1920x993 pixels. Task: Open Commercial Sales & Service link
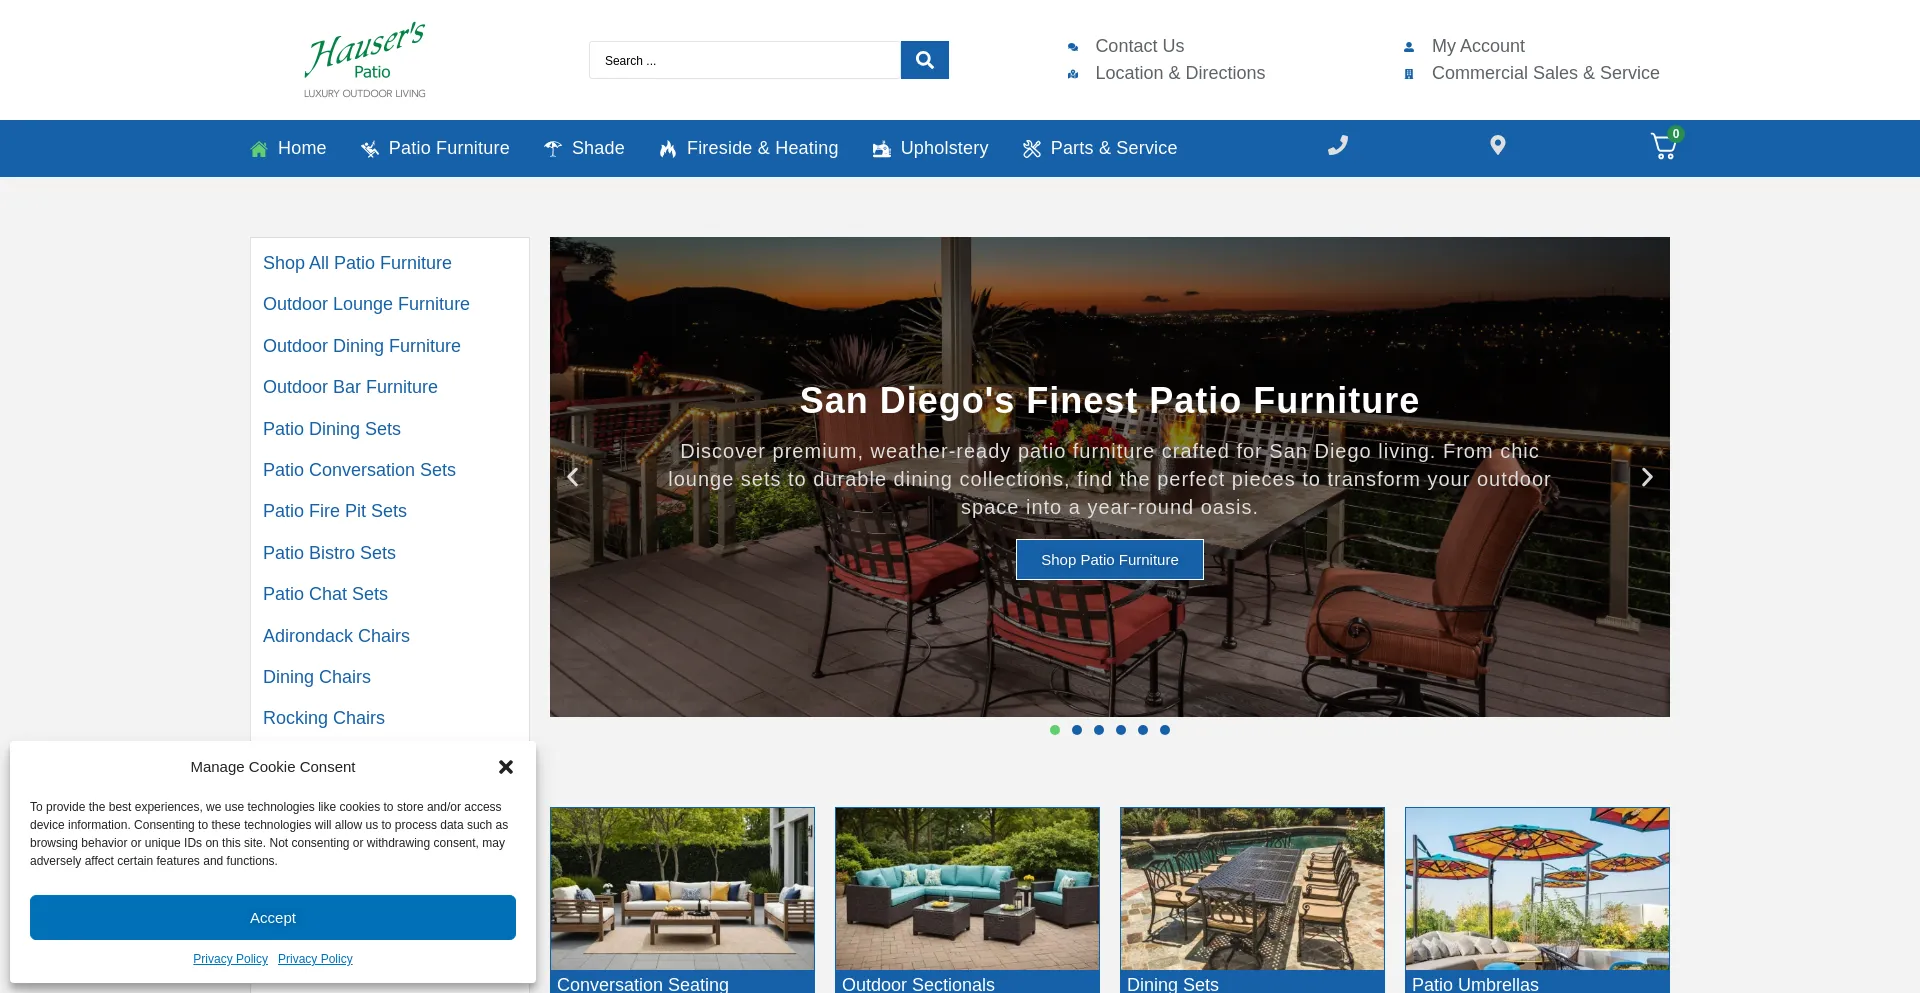pos(1546,73)
